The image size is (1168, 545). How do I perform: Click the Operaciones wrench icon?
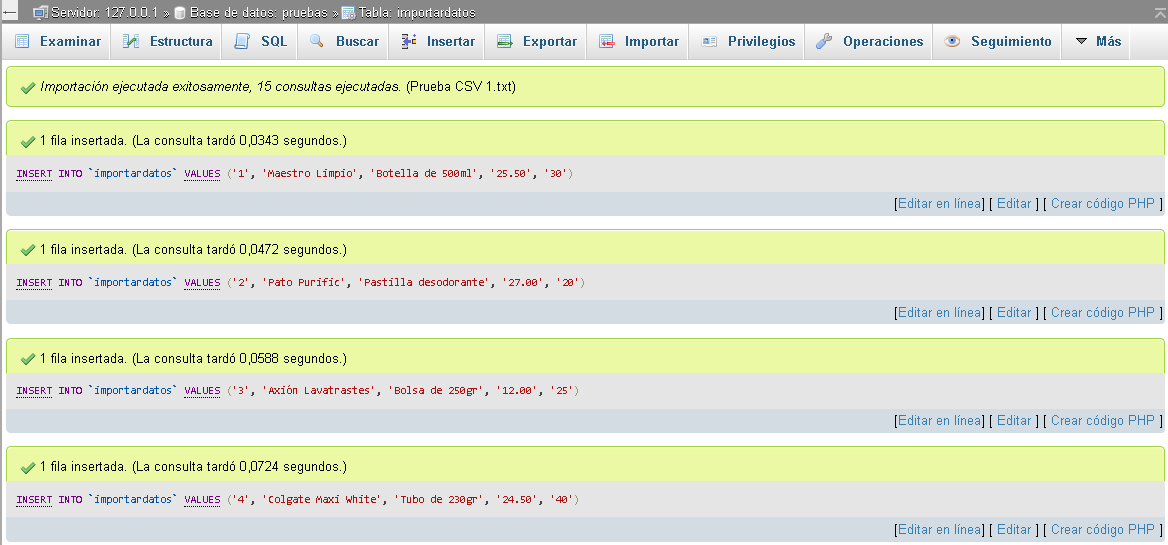pos(824,42)
